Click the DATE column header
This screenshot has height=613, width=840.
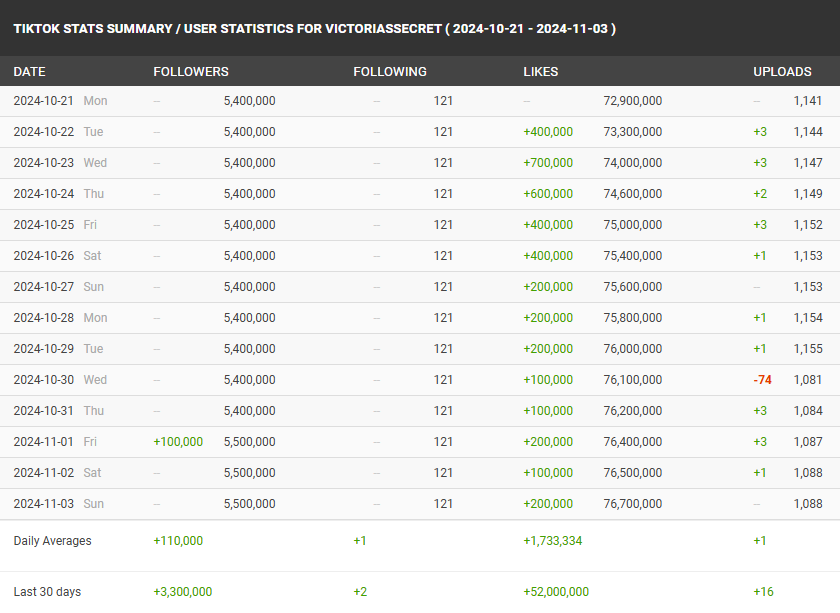(29, 72)
